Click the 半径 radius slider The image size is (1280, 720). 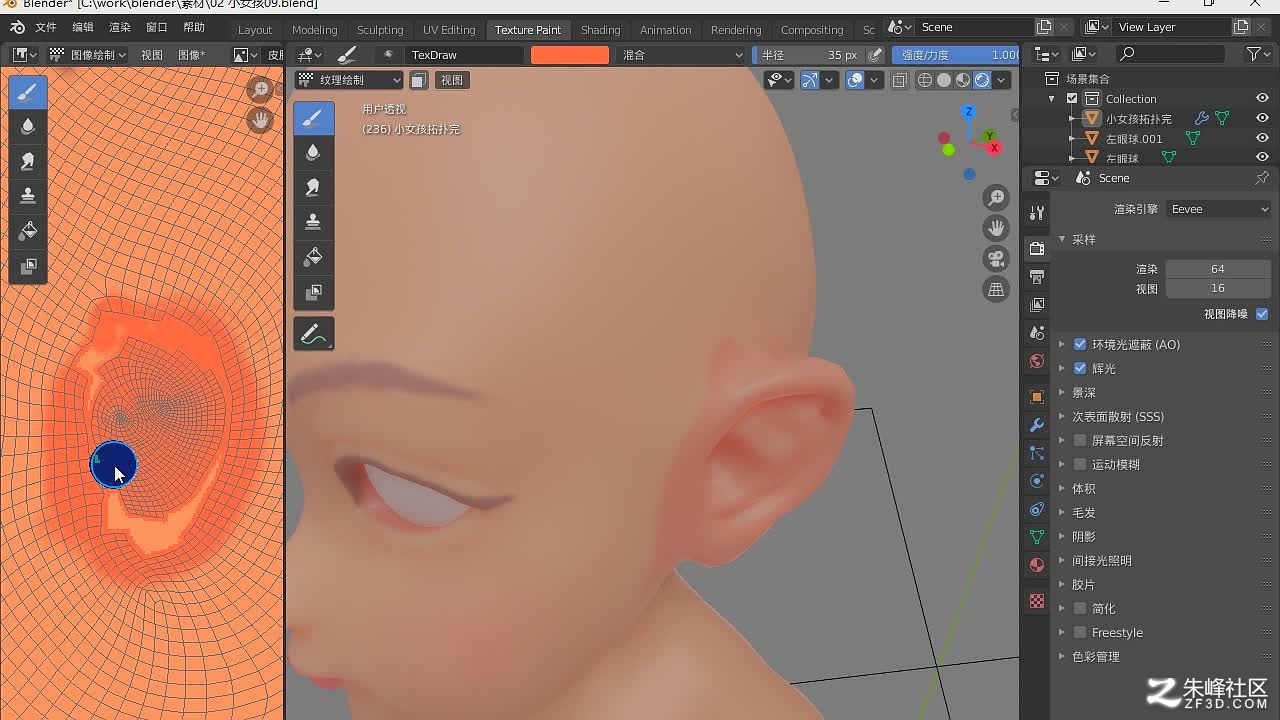click(x=808, y=55)
